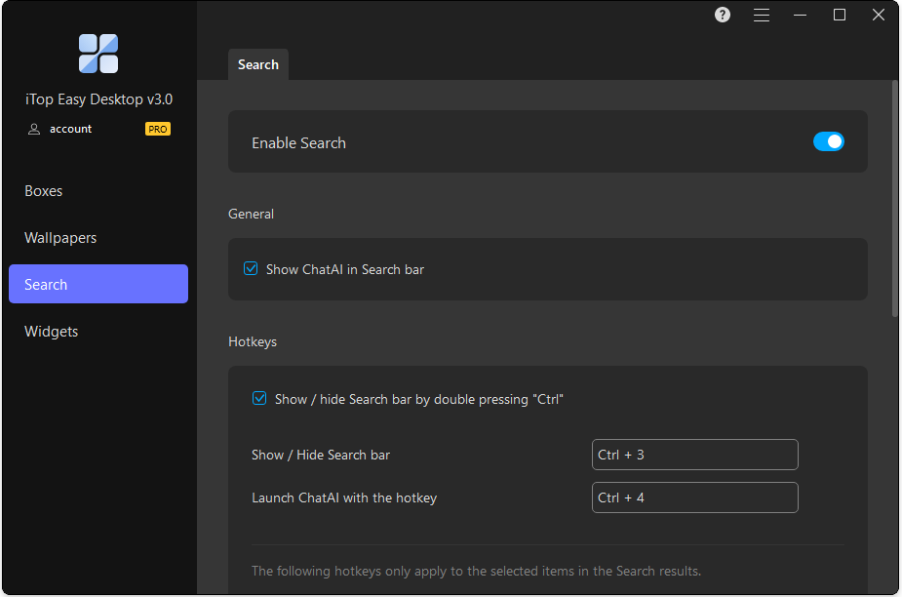Close the iTop Easy Desktop window
Image resolution: width=903 pixels, height=598 pixels.
coord(878,15)
